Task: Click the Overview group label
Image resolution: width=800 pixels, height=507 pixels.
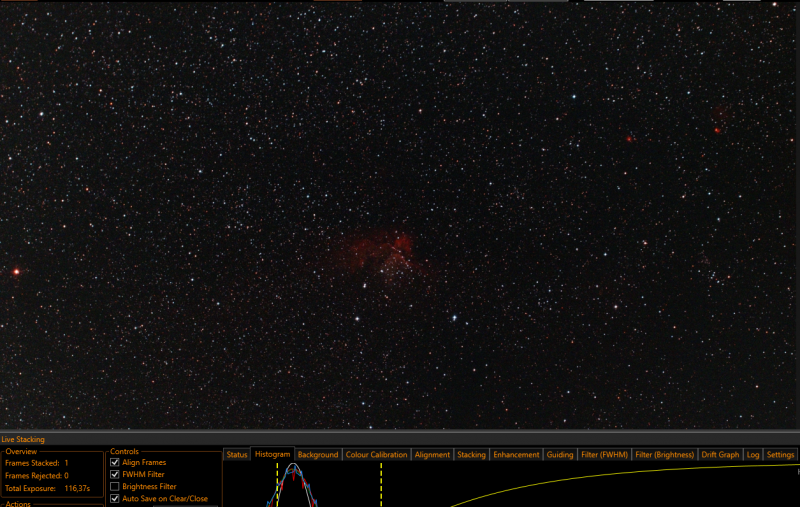Action: click(x=21, y=451)
